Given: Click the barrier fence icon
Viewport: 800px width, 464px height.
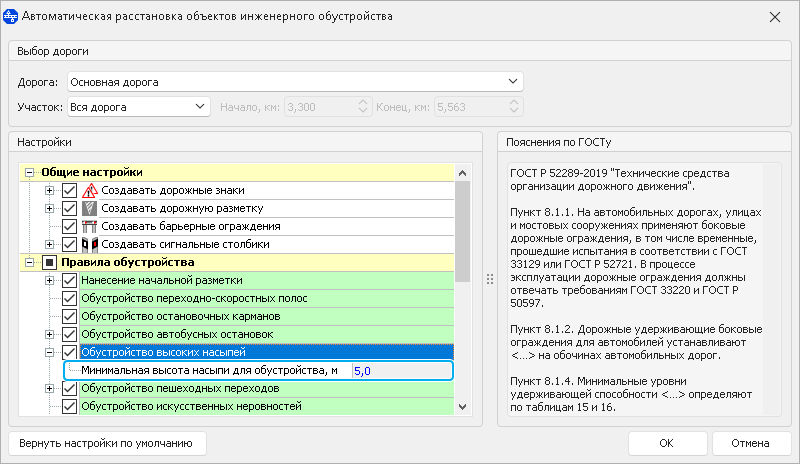Looking at the screenshot, I should click(89, 226).
